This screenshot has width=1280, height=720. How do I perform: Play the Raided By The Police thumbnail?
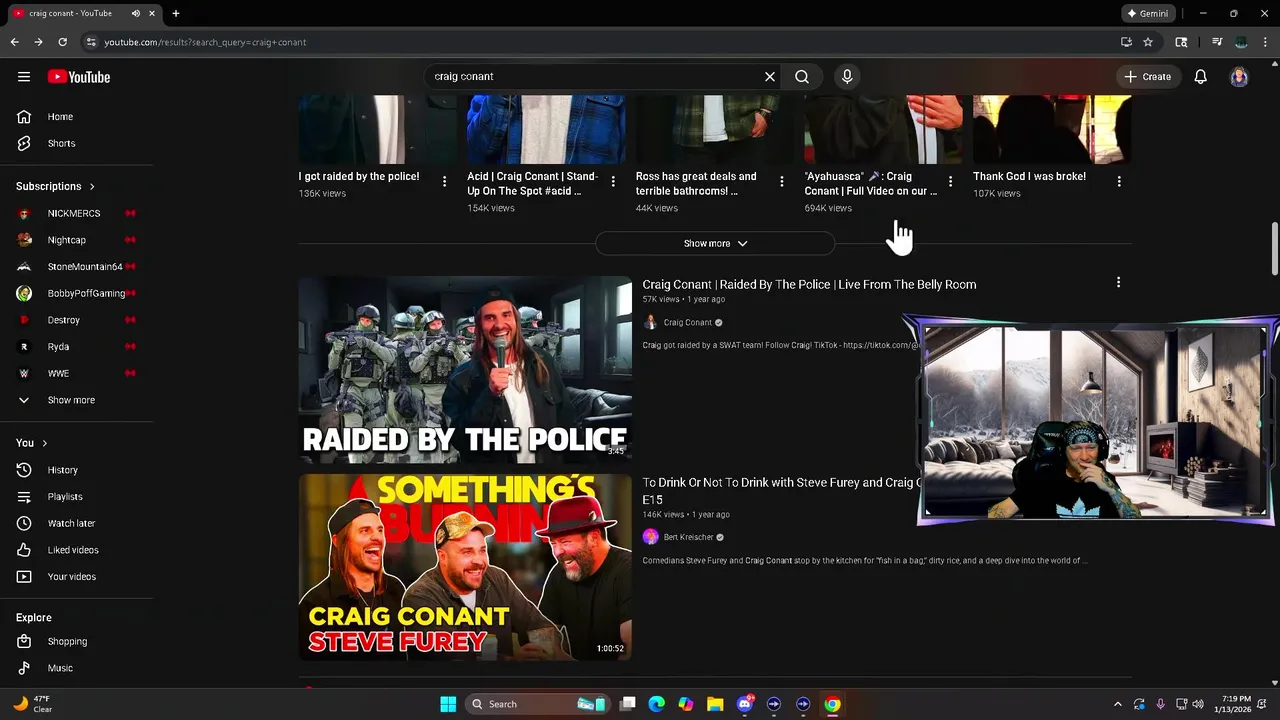465,369
